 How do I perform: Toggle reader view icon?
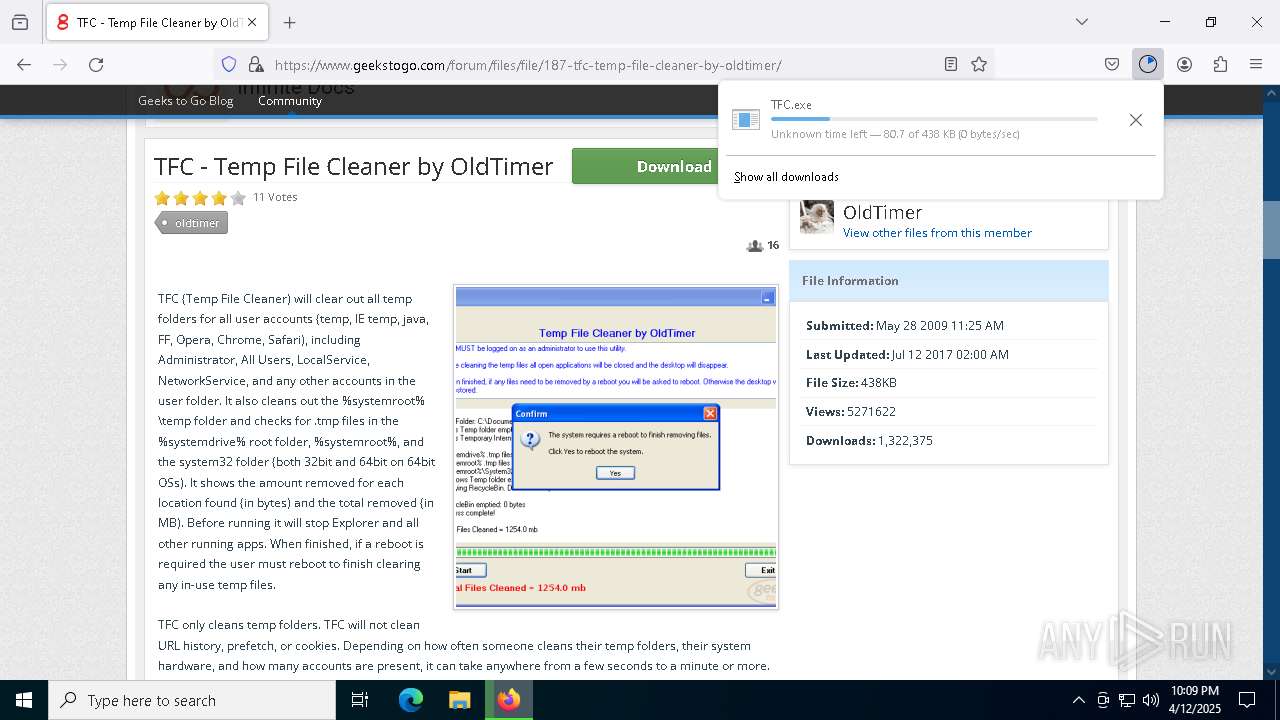pyautogui.click(x=951, y=64)
